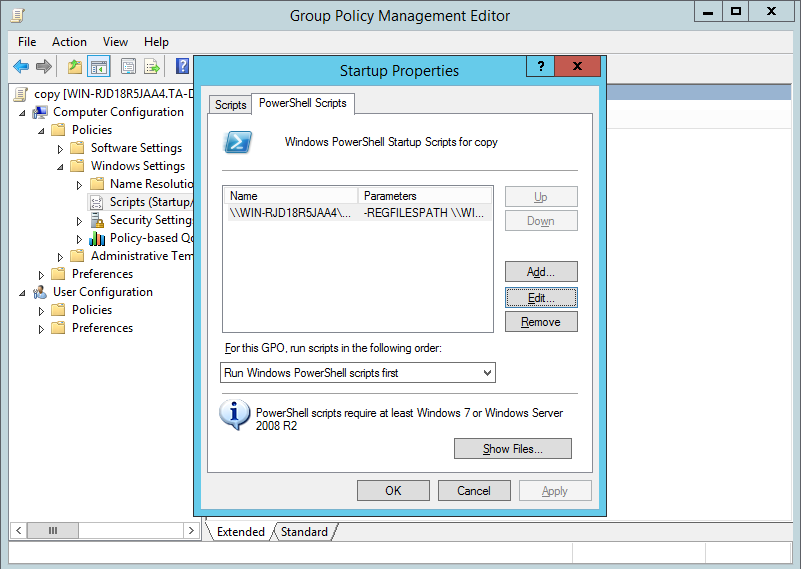Collapse the Windows Settings tree node
This screenshot has height=569, width=801.
click(61, 166)
